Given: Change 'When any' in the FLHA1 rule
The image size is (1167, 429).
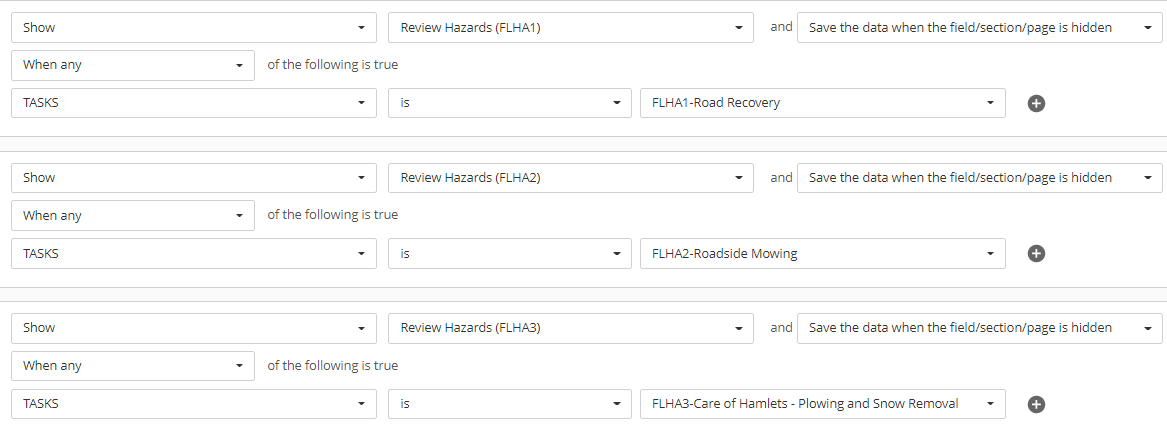Looking at the screenshot, I should pyautogui.click(x=132, y=65).
